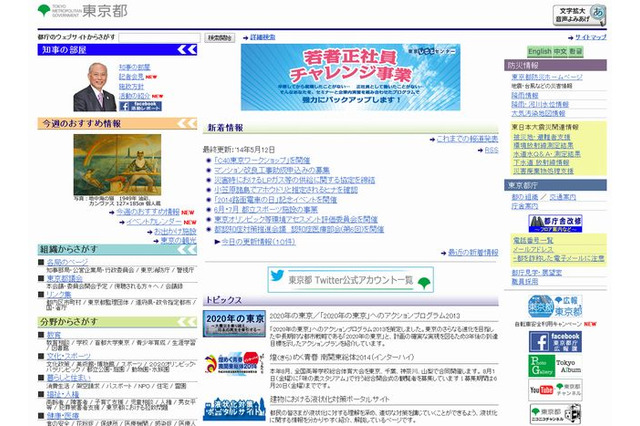The image size is (640, 426).
Task: Collapse the 組織からさがす header arrows
Action: [187, 249]
